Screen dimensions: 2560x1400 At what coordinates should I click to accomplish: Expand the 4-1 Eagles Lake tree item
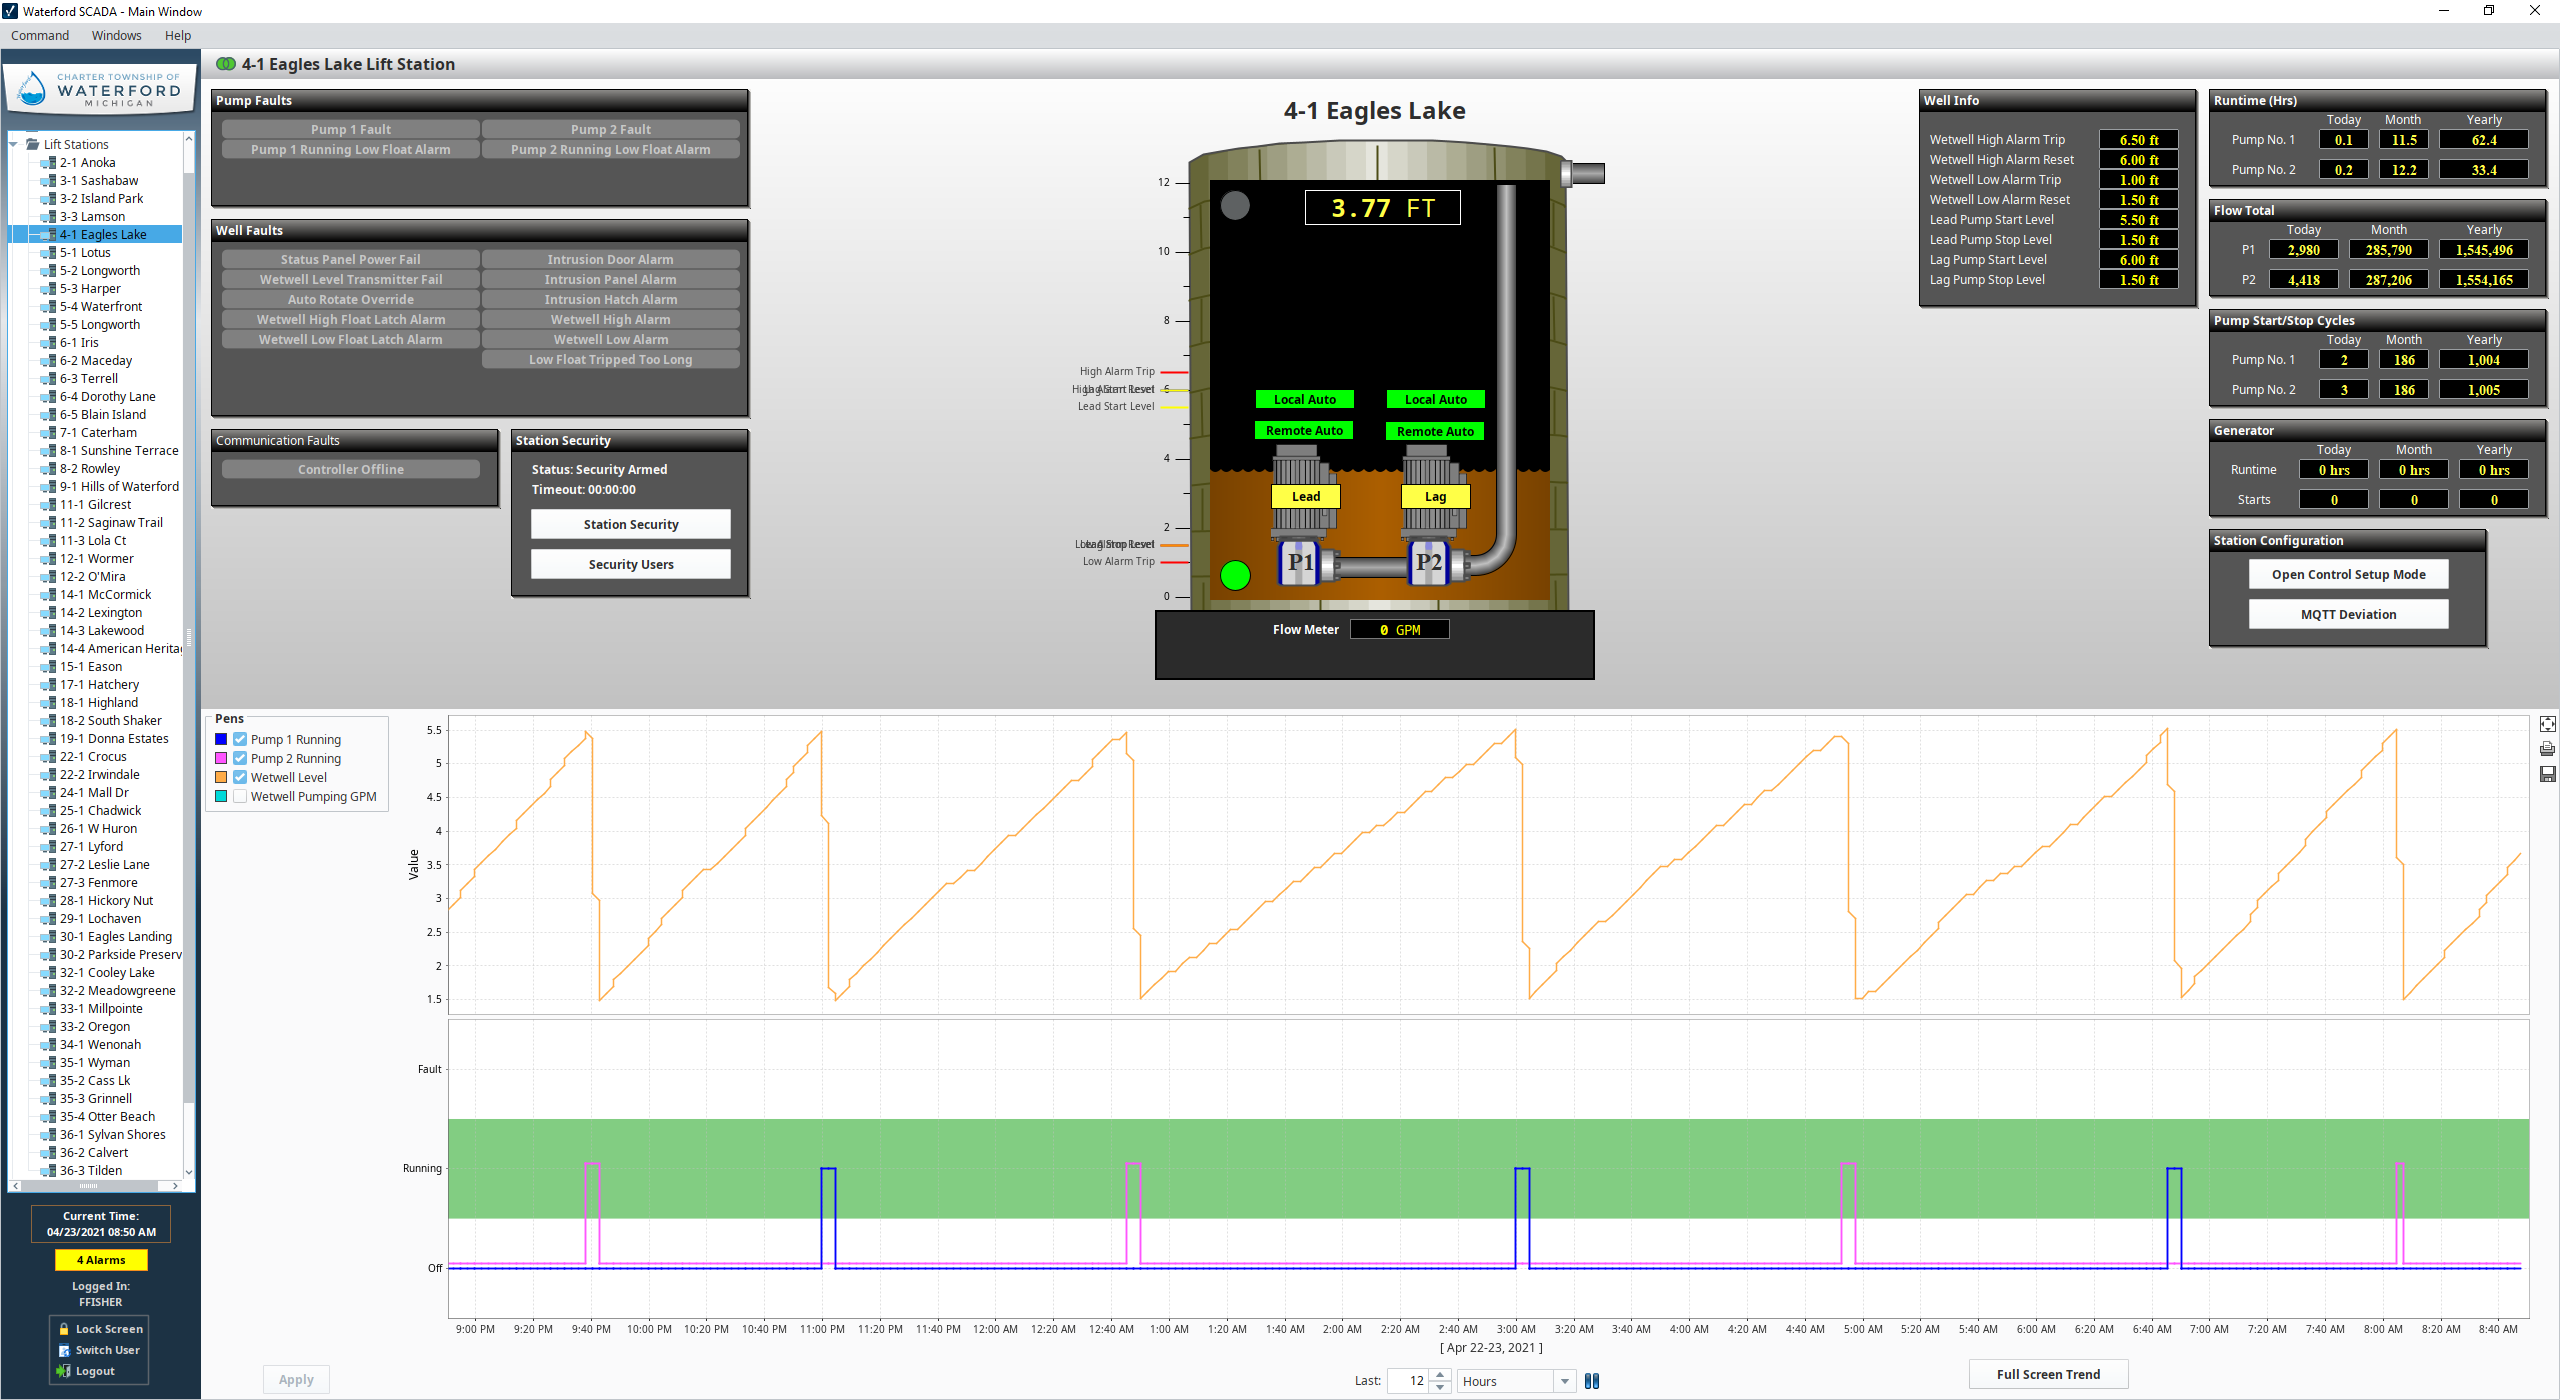coord(26,233)
